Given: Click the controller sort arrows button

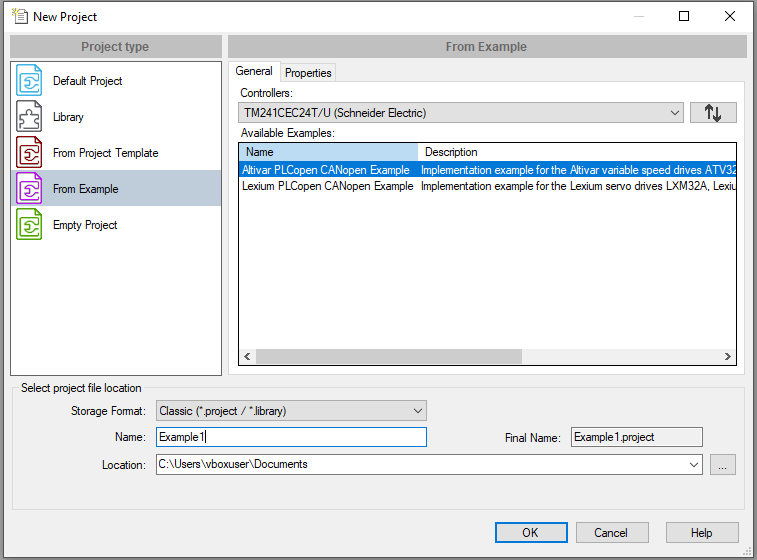Looking at the screenshot, I should click(x=713, y=113).
